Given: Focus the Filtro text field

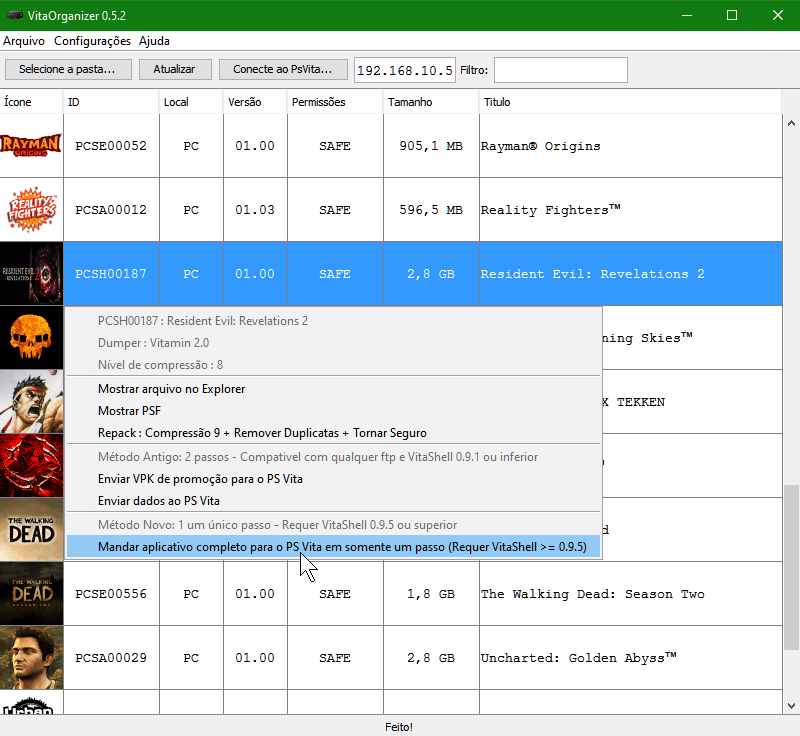Looking at the screenshot, I should tap(561, 70).
